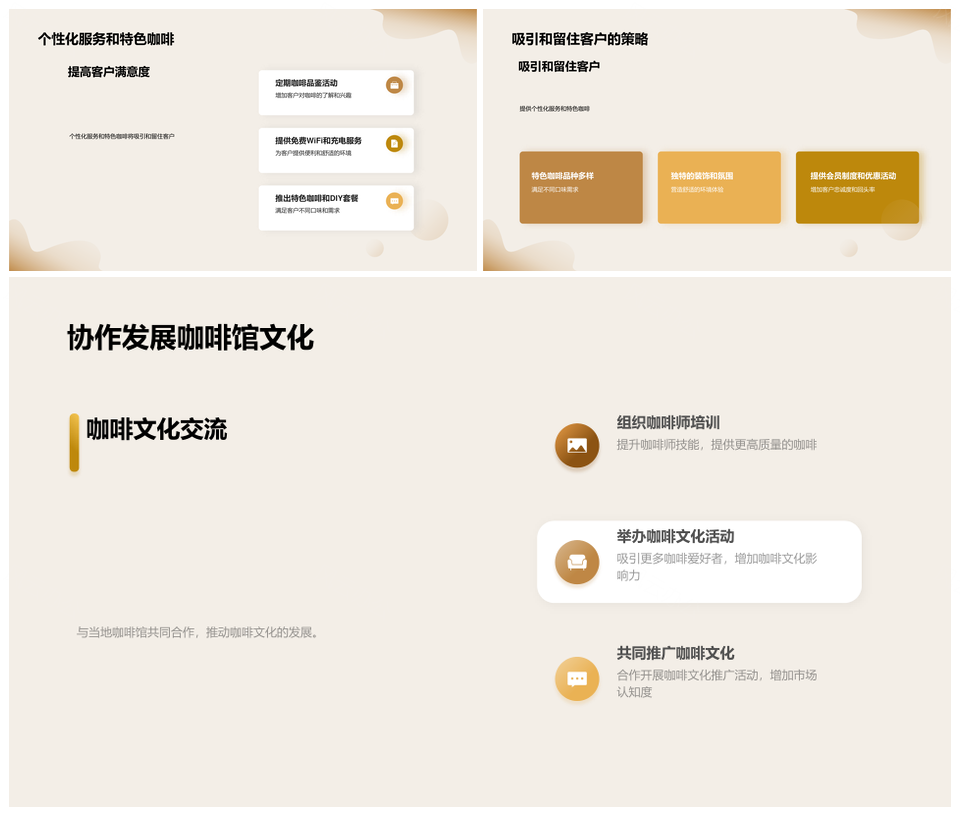Select the 独特的装饰和氛围 light orange card
The image size is (960, 816).
(719, 187)
